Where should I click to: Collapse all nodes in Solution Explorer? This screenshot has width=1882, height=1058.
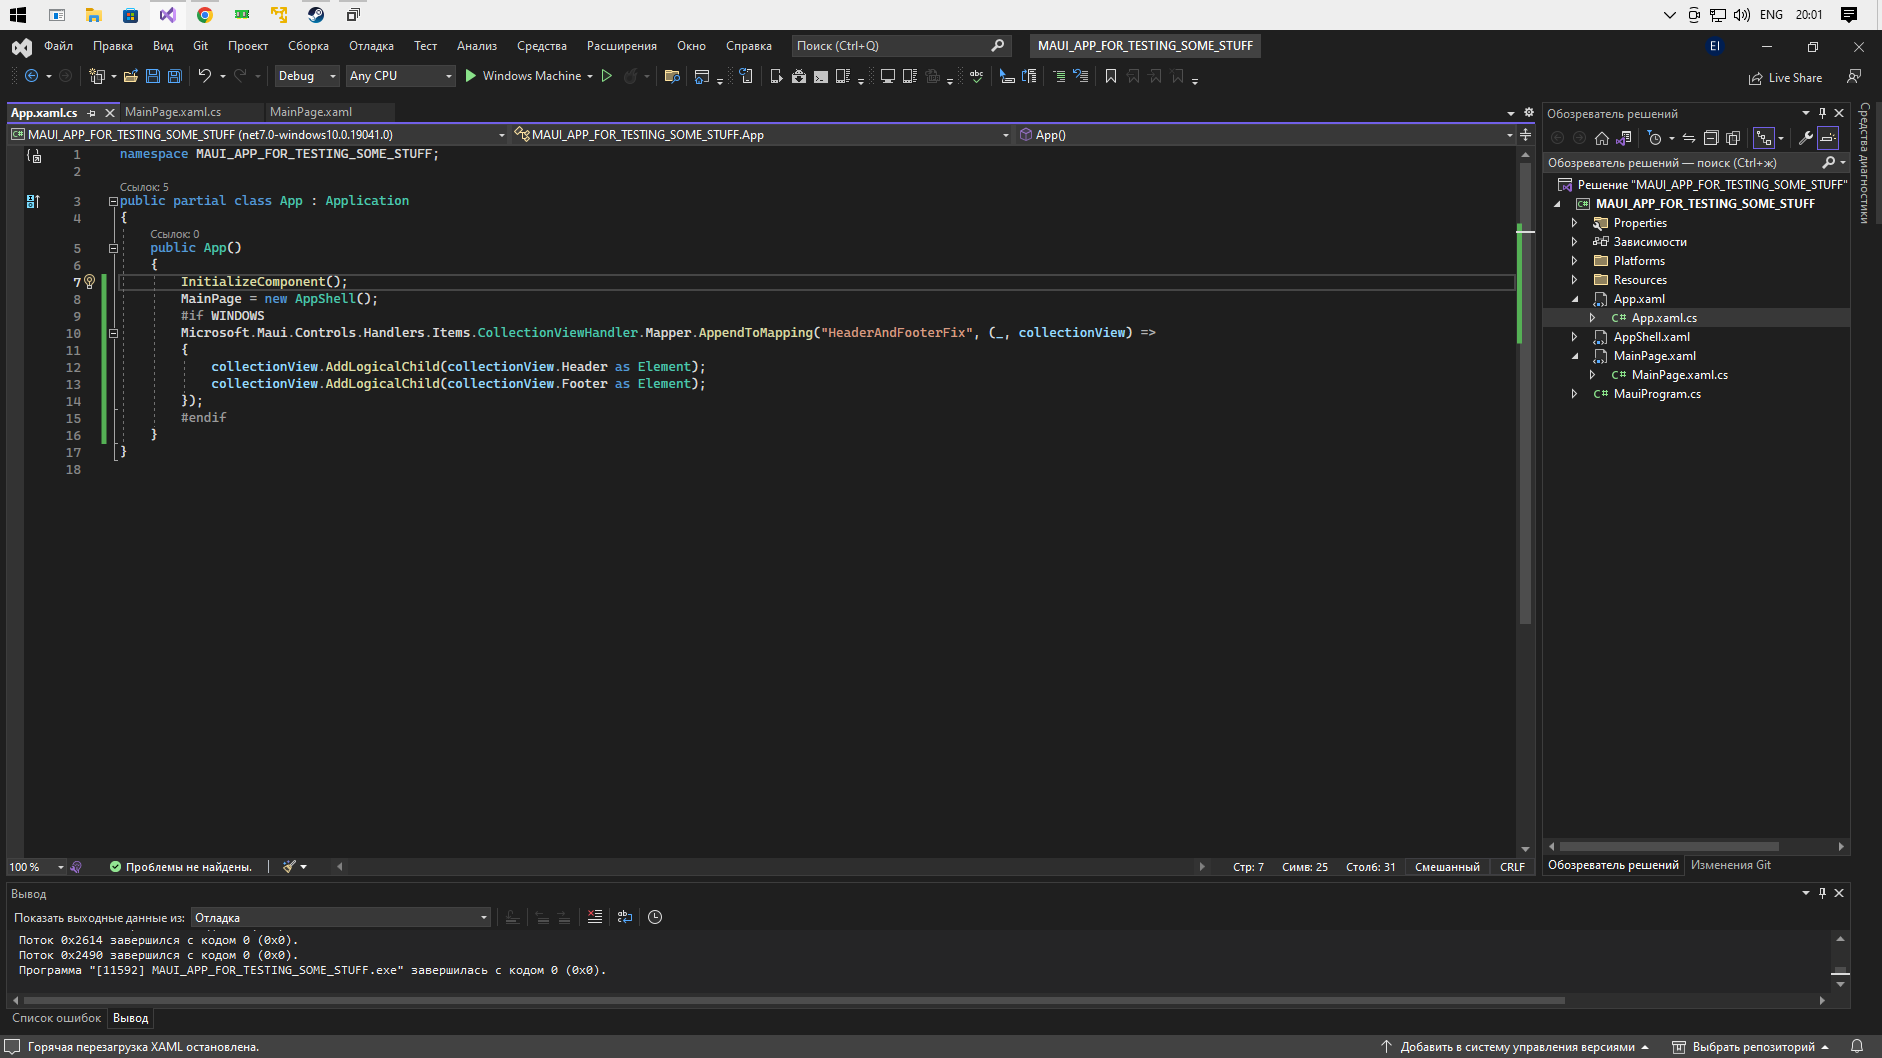pyautogui.click(x=1711, y=138)
